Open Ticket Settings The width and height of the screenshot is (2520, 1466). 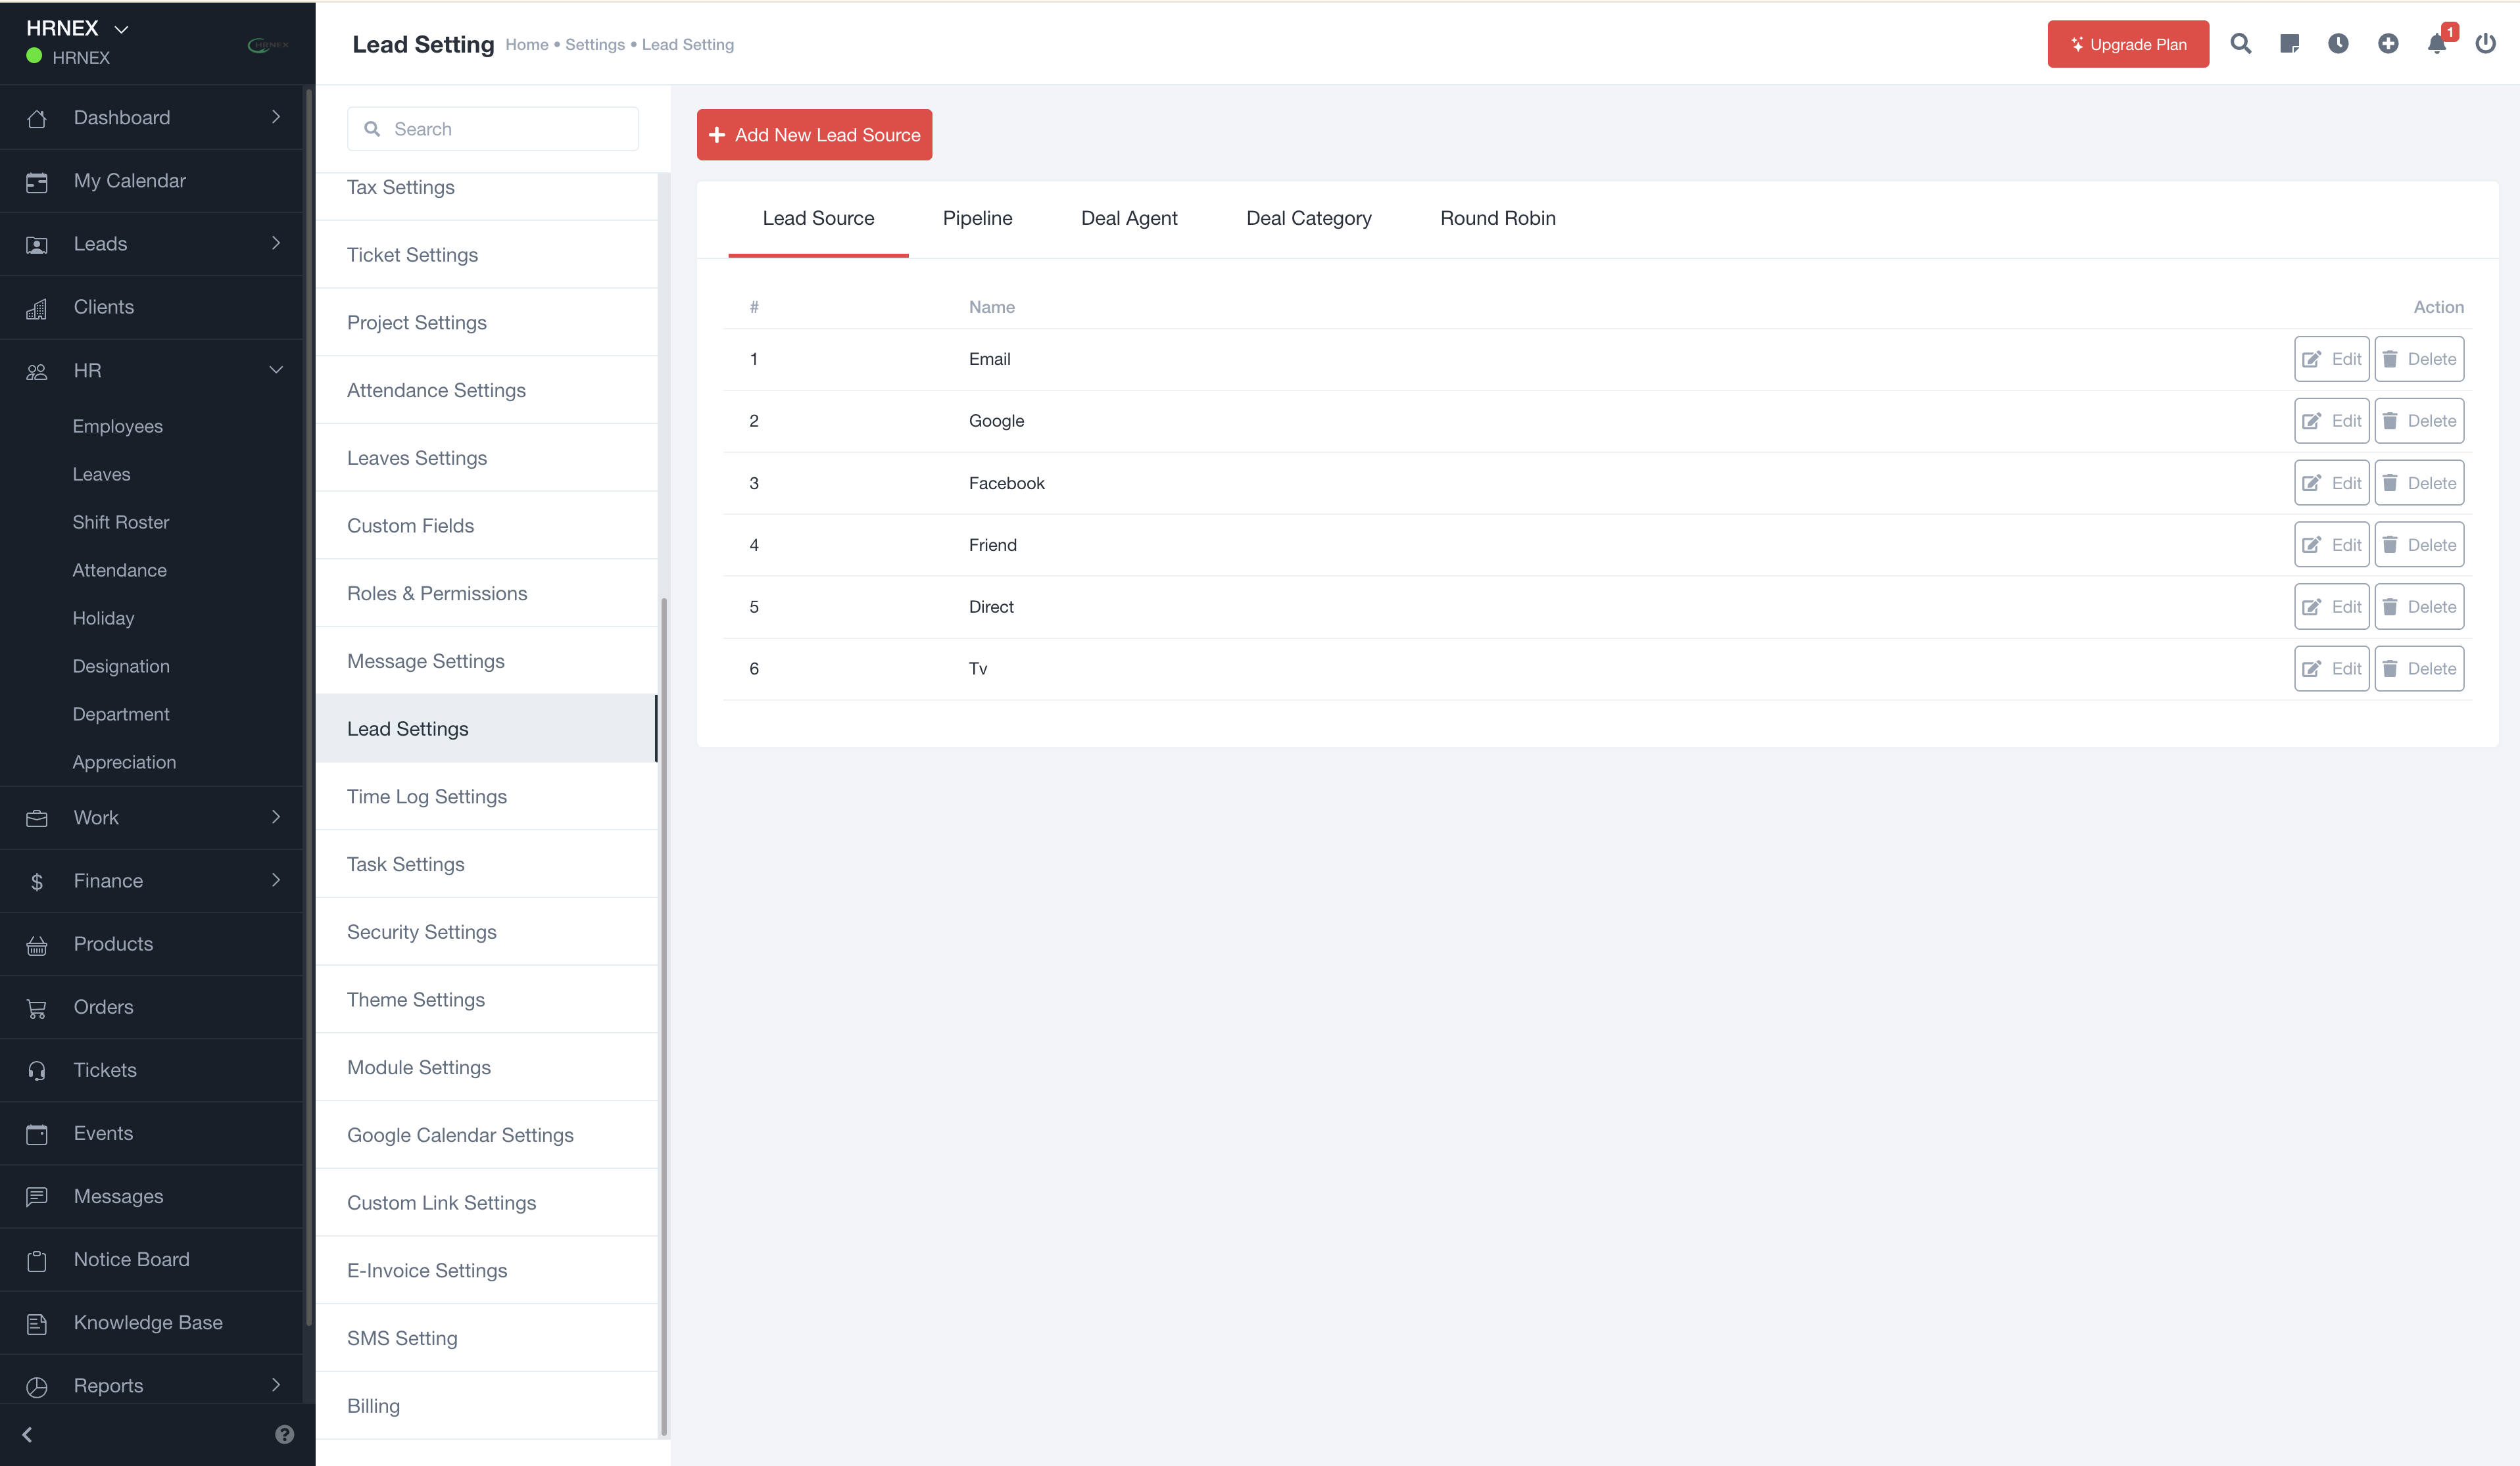487,255
